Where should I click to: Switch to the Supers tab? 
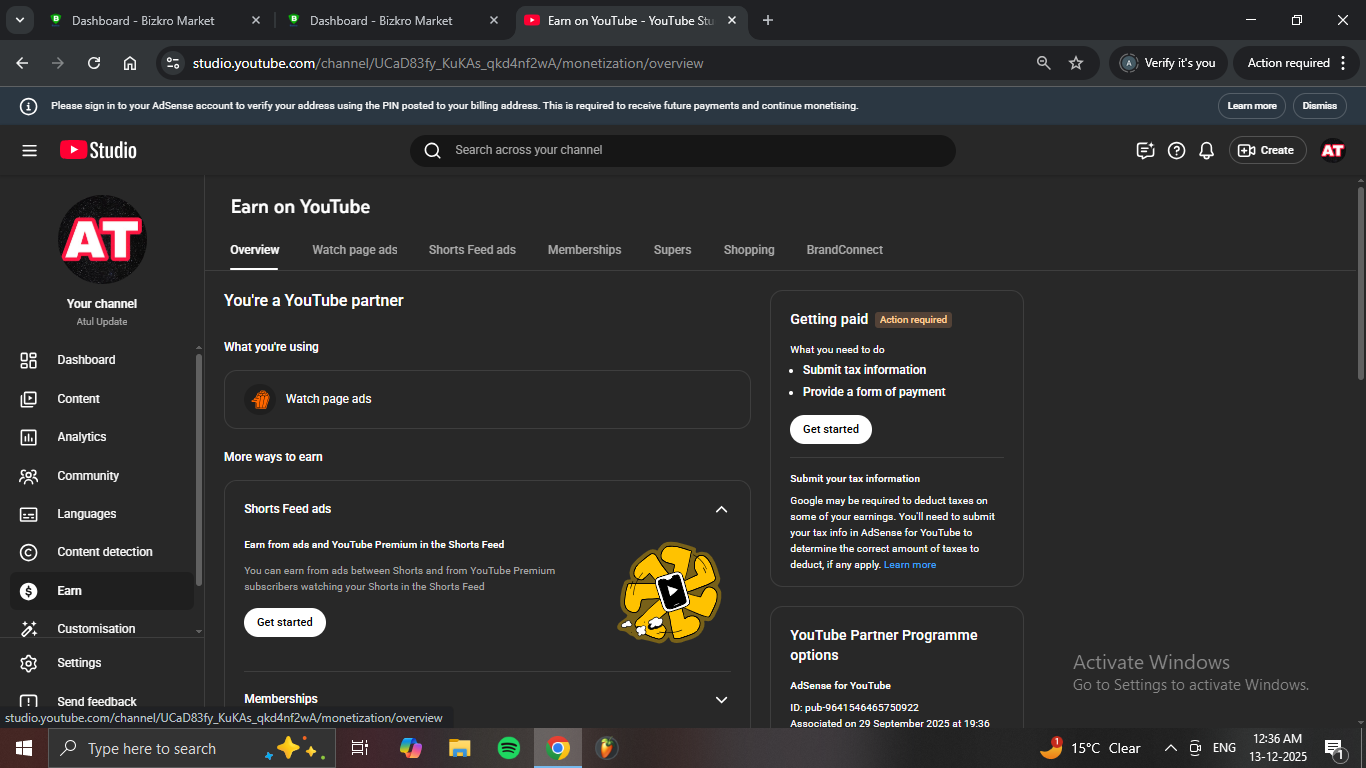(x=672, y=250)
